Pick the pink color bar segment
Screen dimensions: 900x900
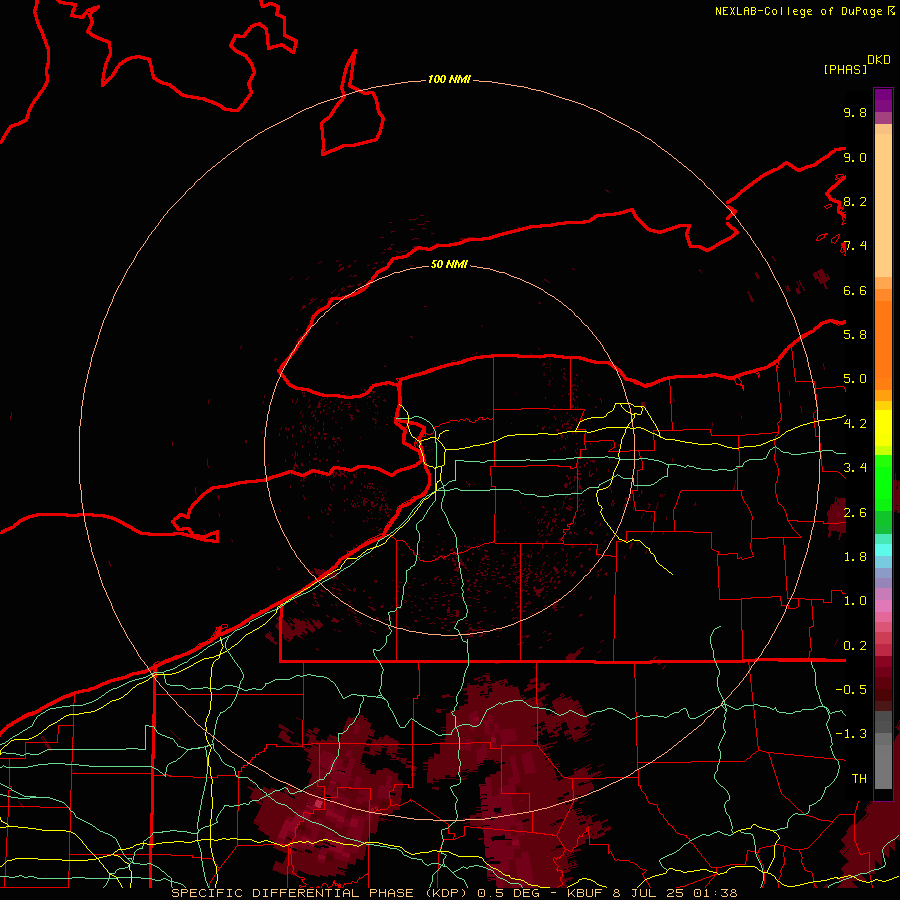883,606
